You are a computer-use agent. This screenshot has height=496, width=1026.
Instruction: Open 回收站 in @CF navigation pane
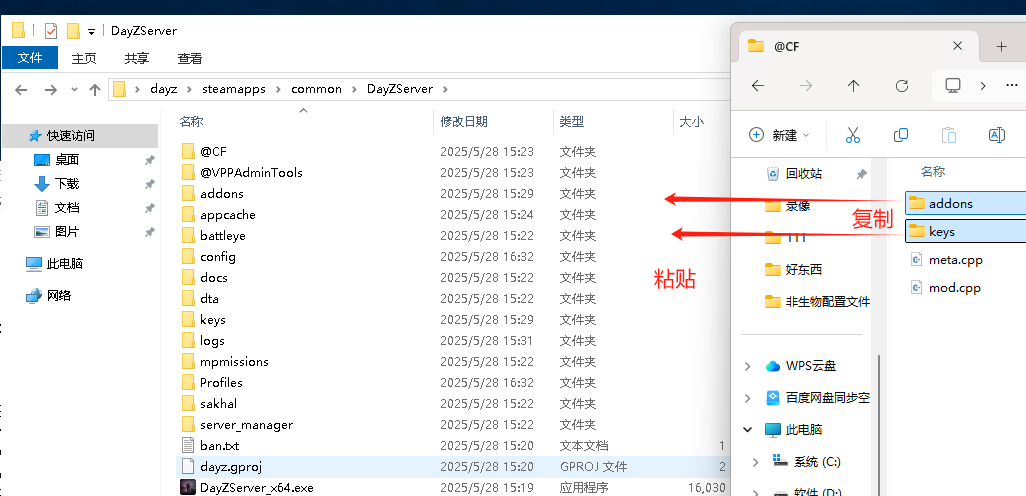804,174
